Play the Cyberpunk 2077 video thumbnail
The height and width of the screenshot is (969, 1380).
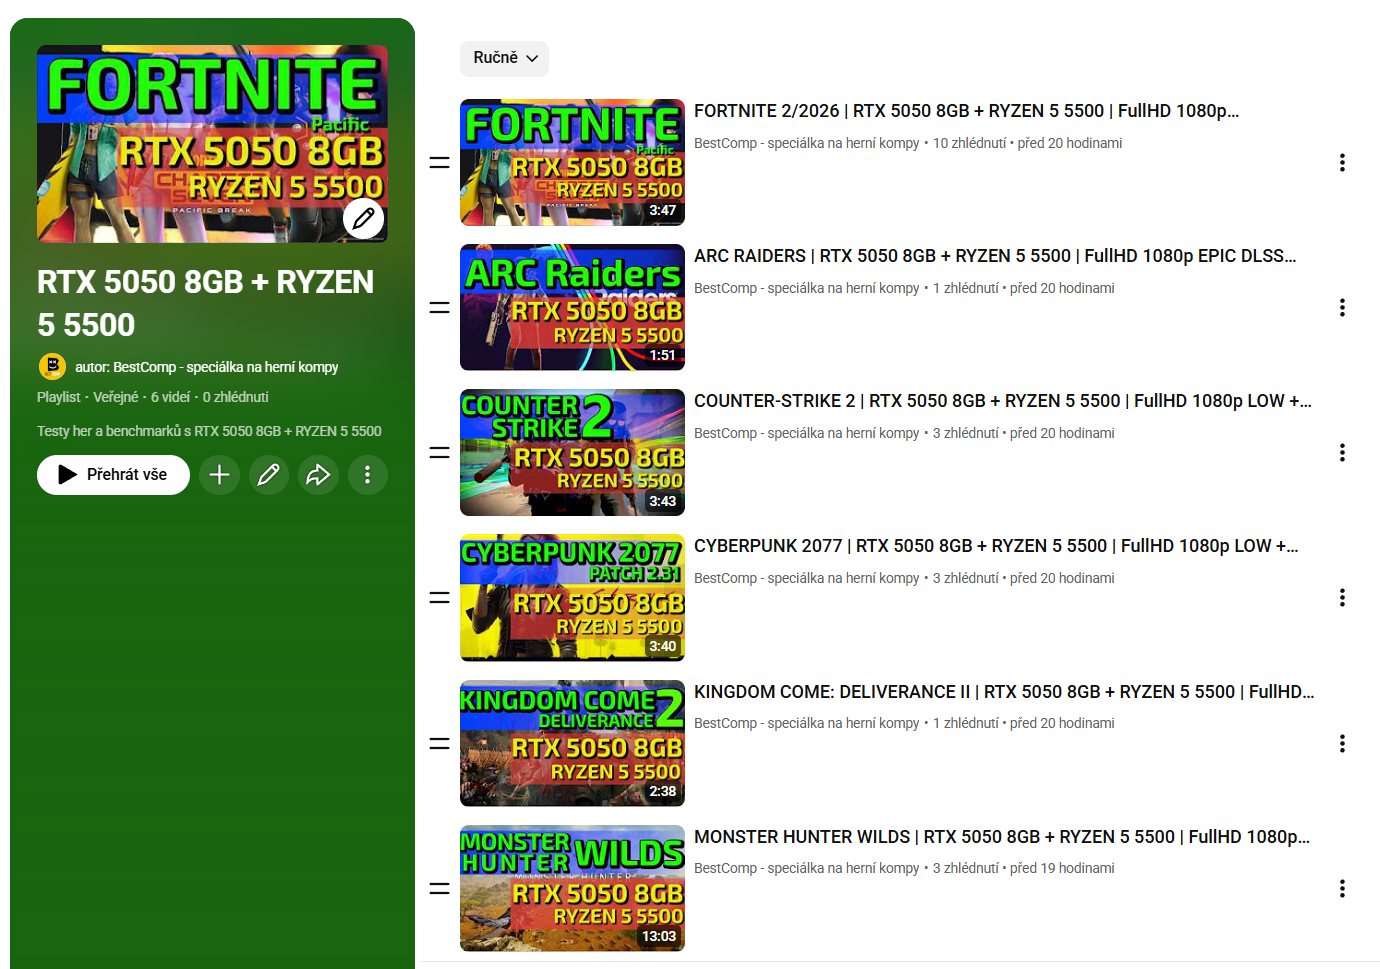click(572, 597)
